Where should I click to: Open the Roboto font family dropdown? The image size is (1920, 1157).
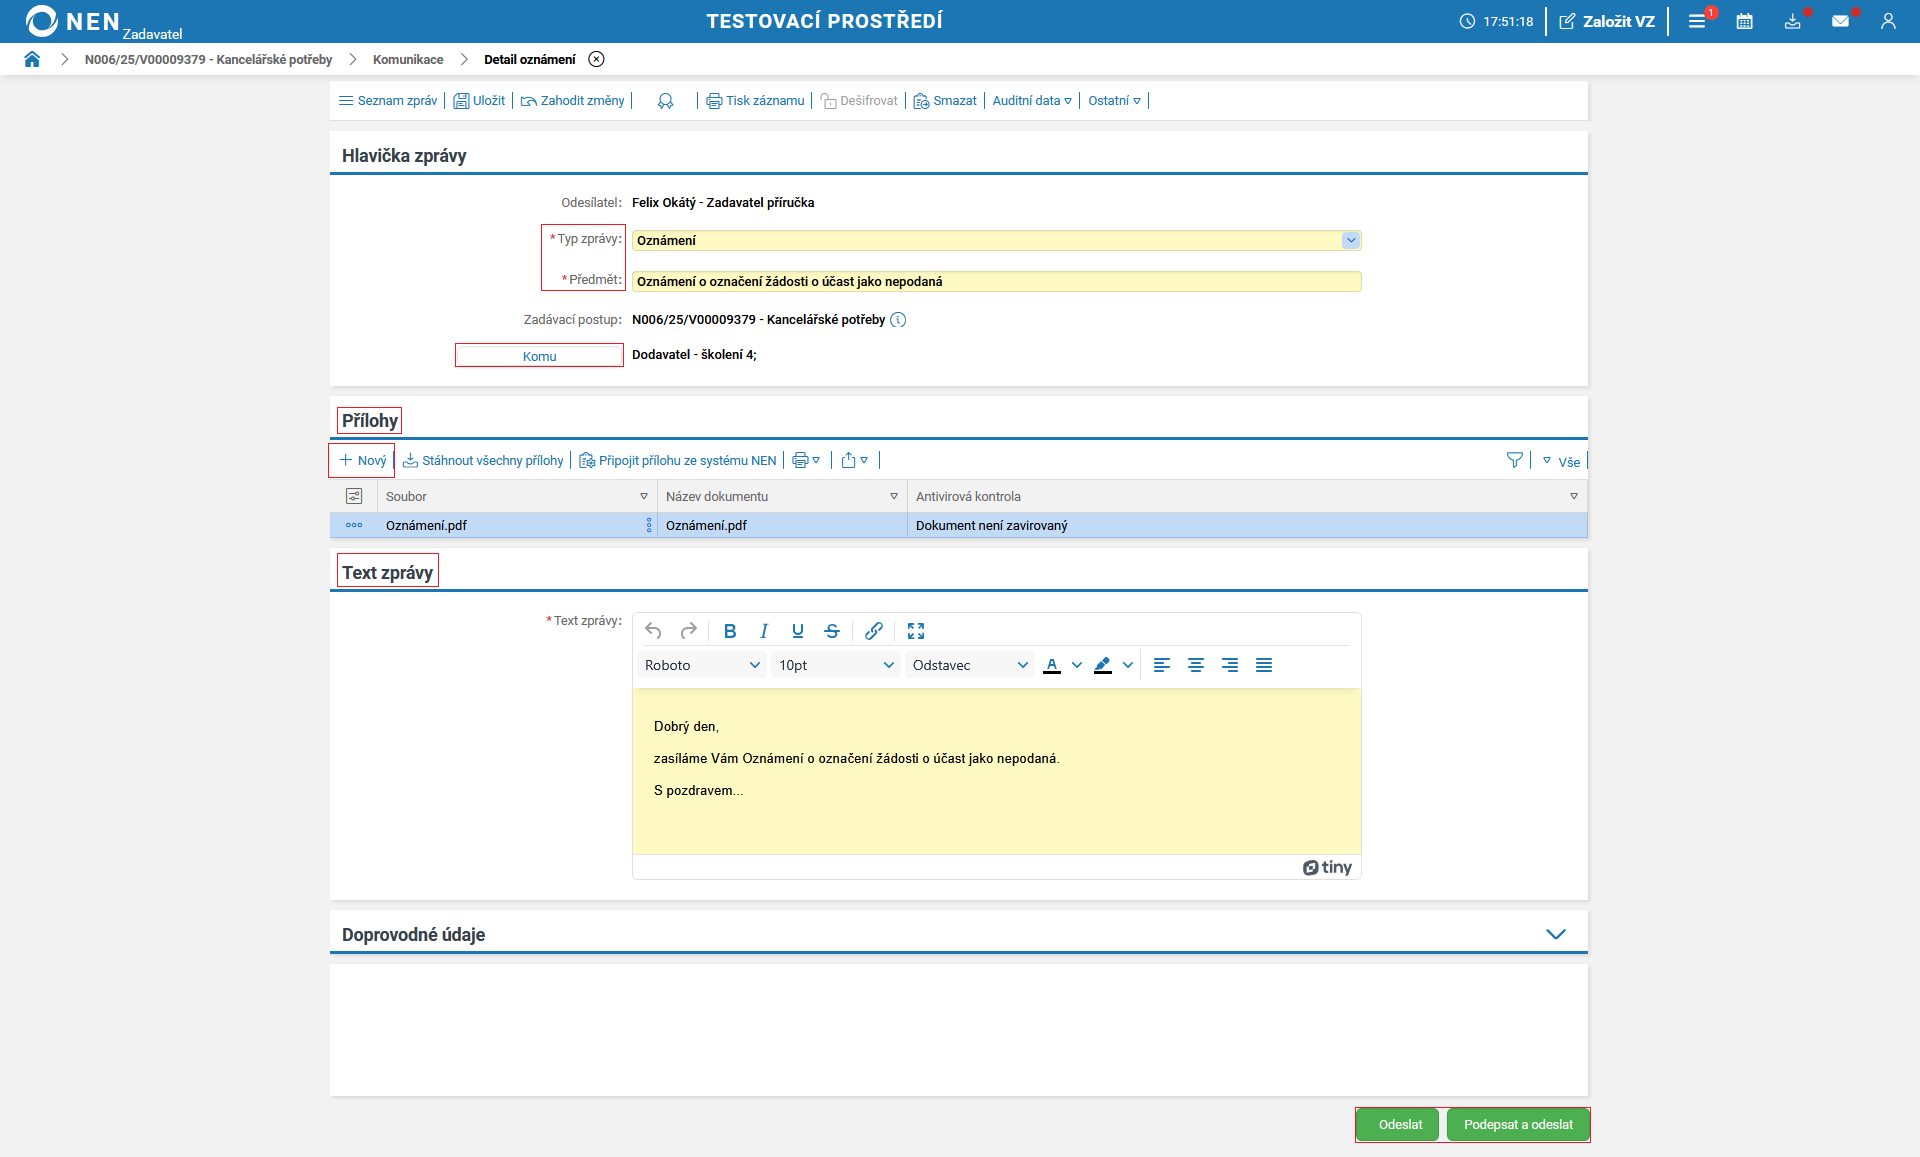pos(702,665)
